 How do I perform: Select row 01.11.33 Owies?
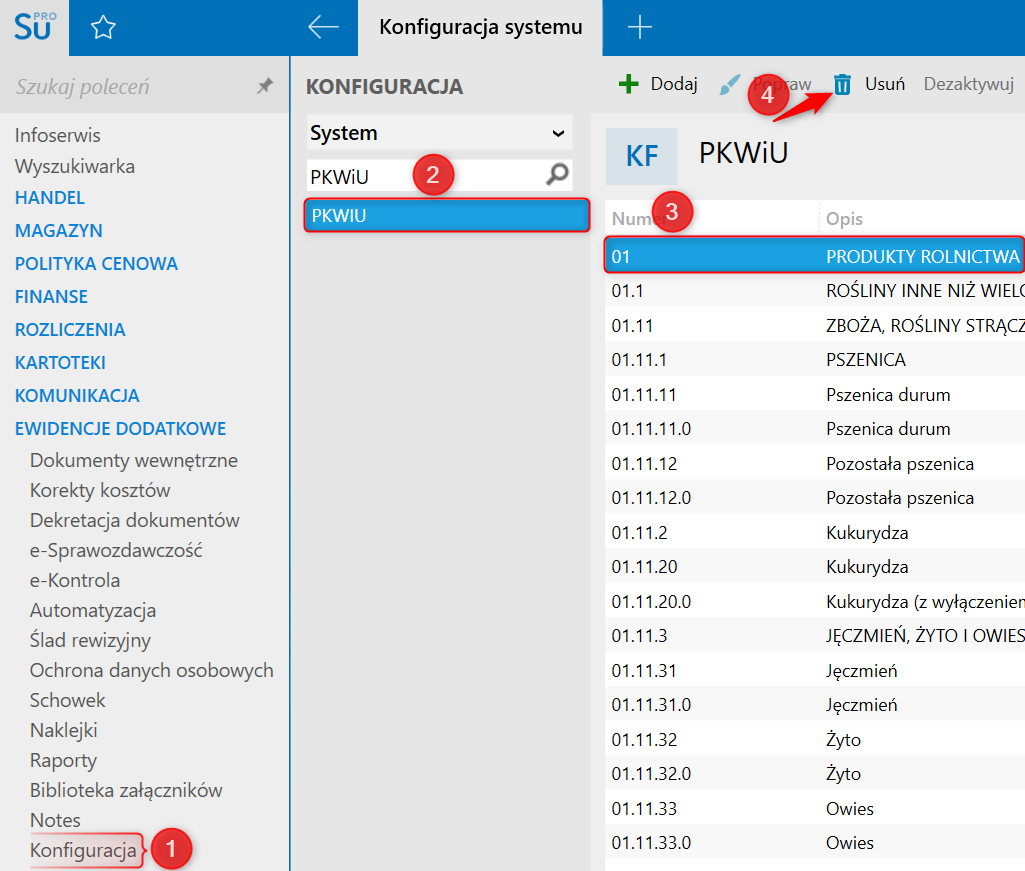815,808
